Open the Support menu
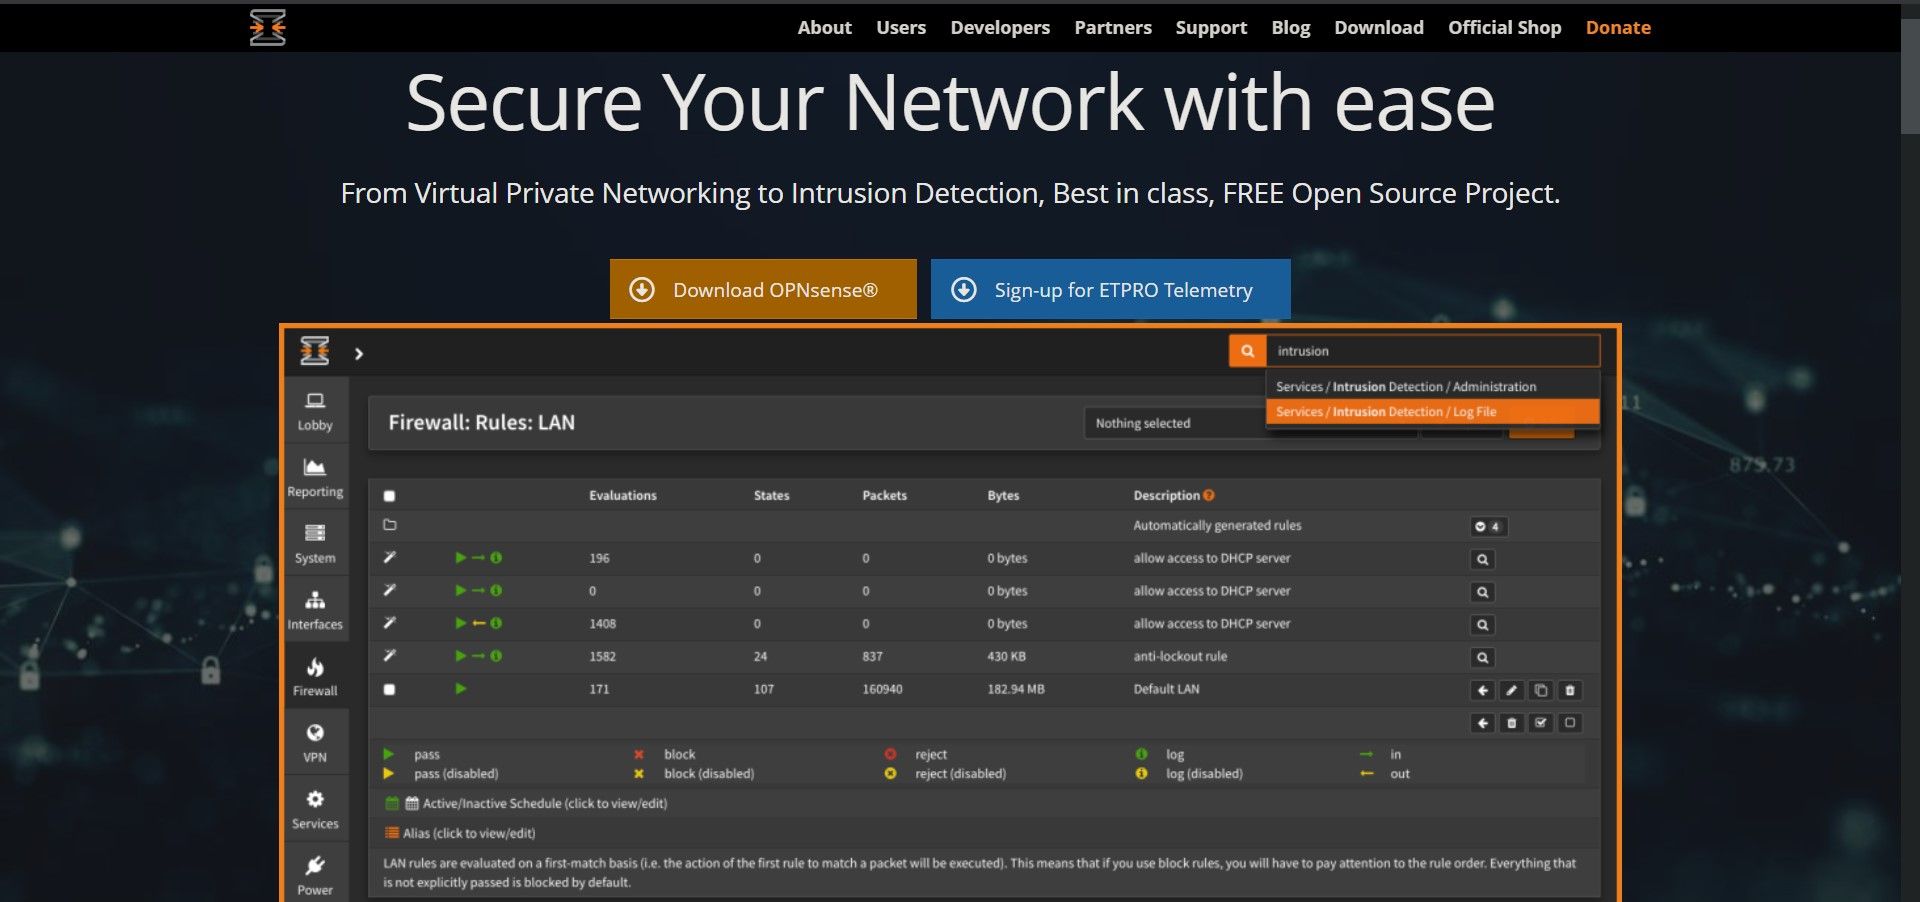 point(1211,28)
